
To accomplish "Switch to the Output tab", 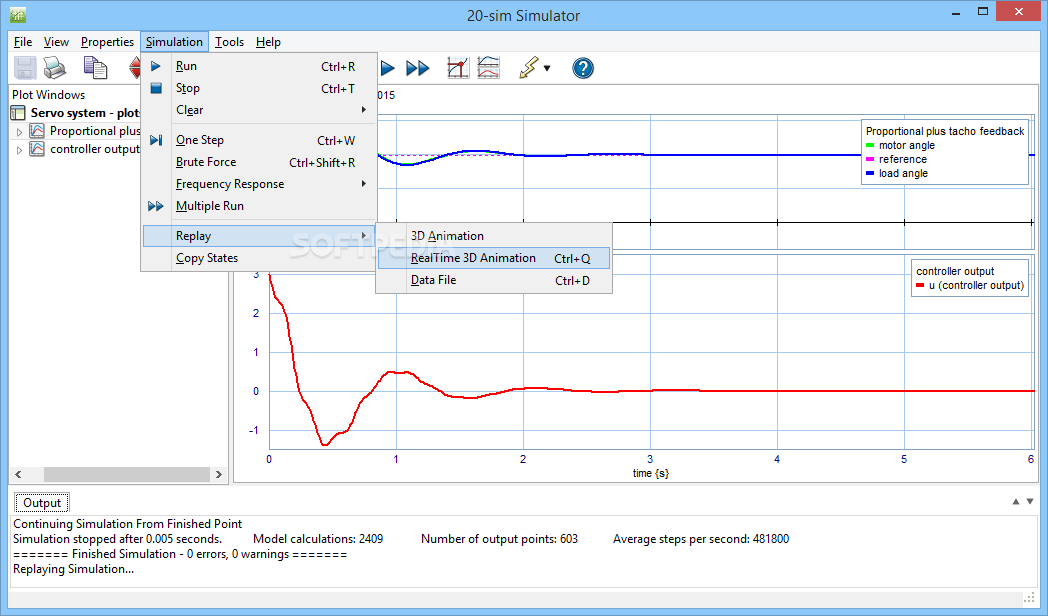I will pyautogui.click(x=41, y=502).
